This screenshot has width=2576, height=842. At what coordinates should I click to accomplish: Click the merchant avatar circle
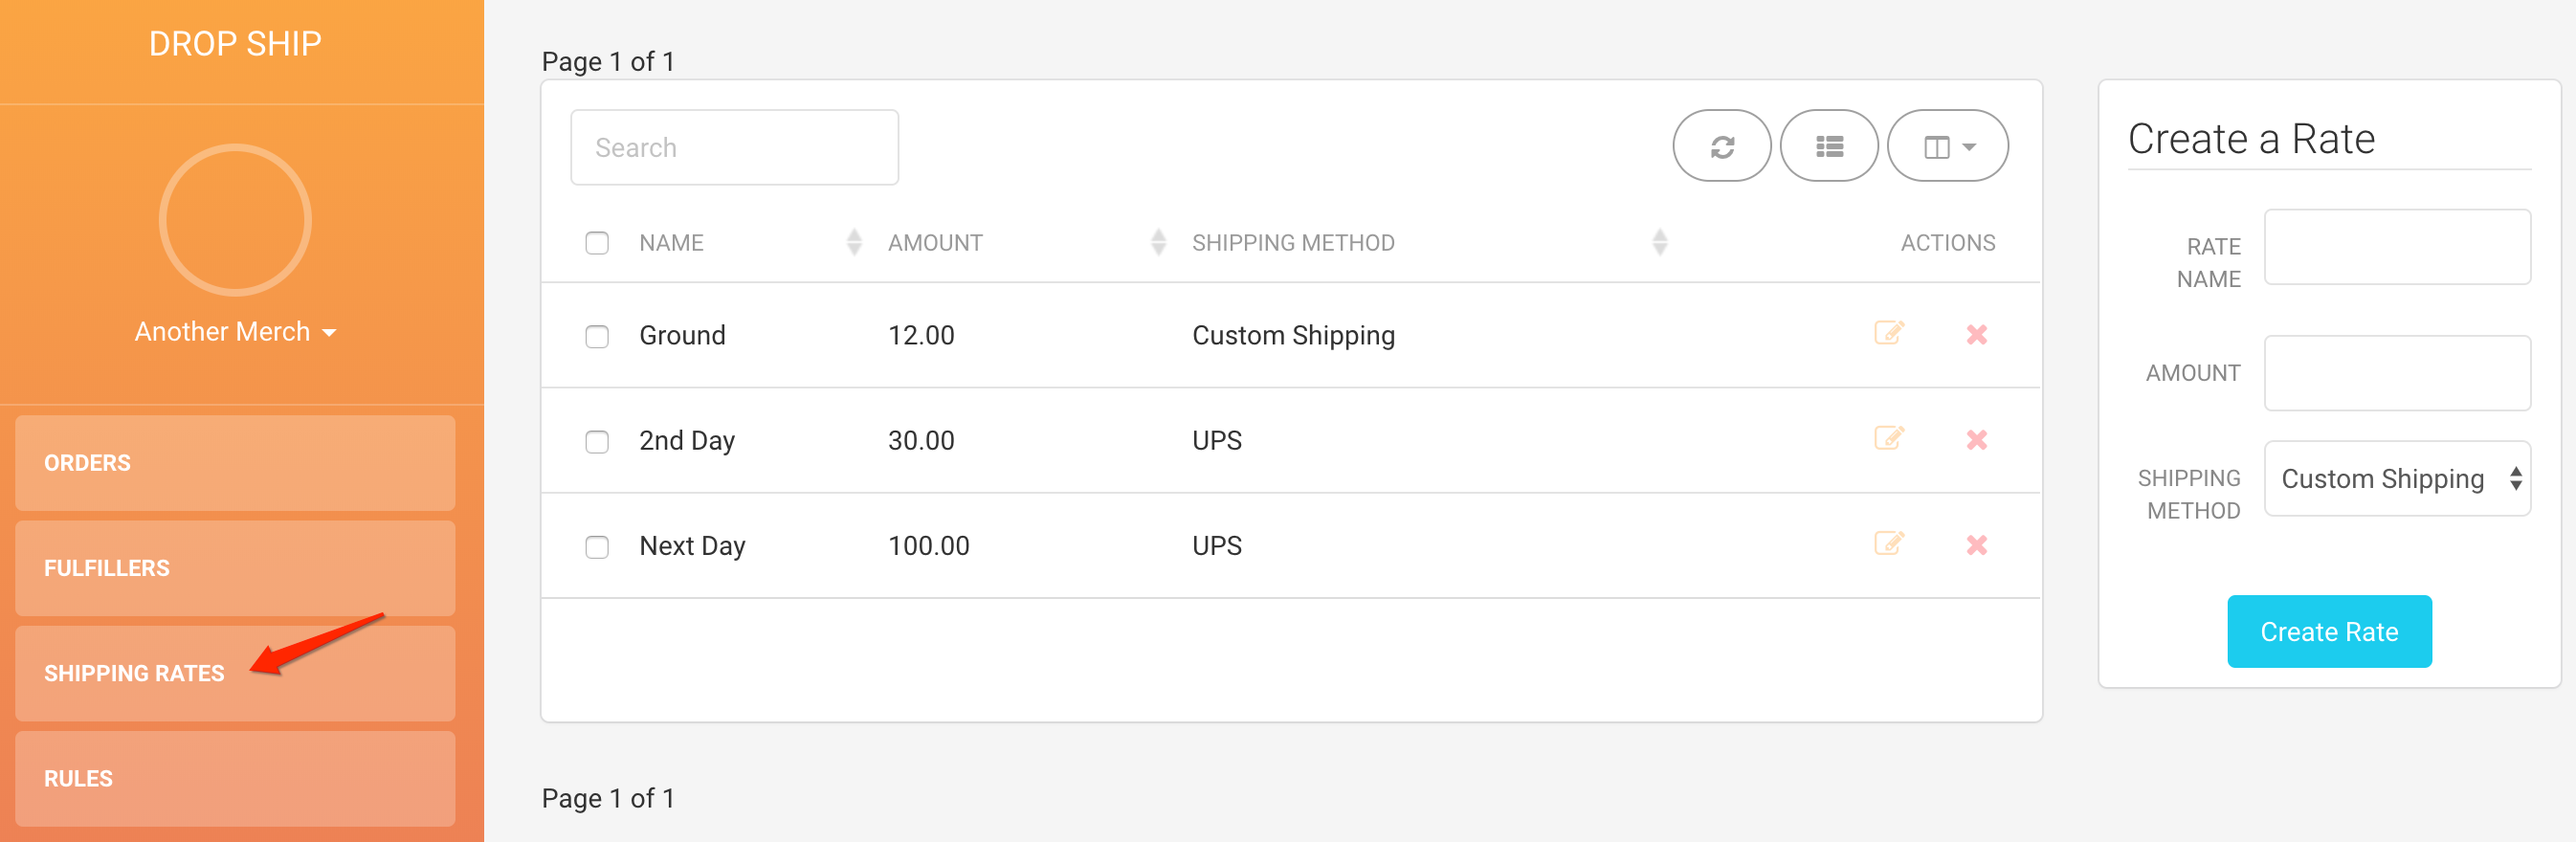235,220
